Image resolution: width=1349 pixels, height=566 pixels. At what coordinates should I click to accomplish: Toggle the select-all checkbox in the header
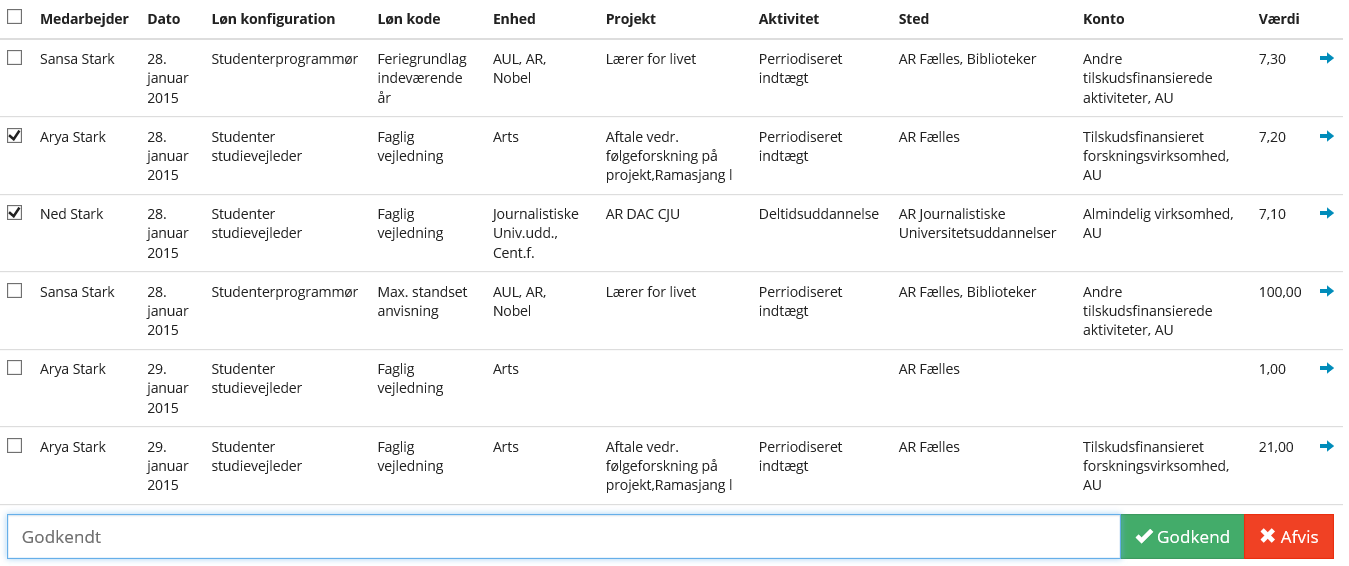pyautogui.click(x=15, y=17)
